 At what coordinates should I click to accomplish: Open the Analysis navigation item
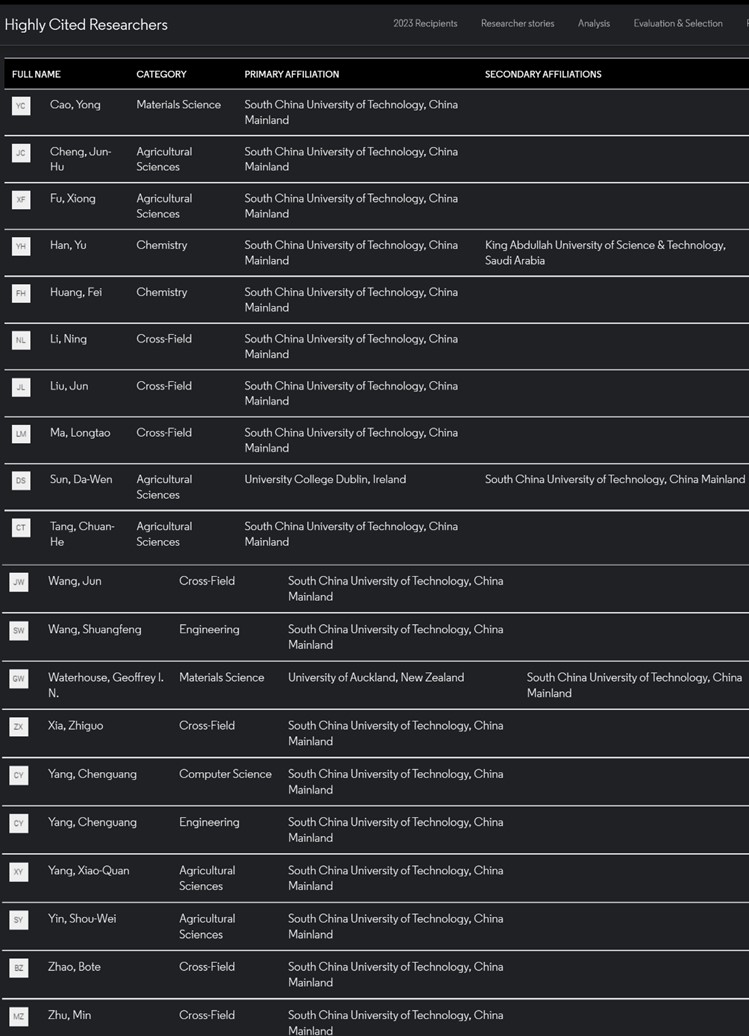(x=593, y=24)
